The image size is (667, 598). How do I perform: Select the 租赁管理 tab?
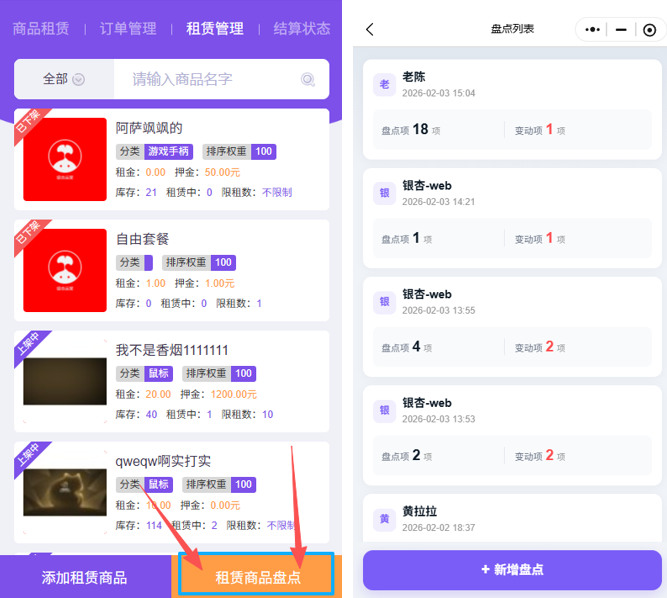coord(215,28)
